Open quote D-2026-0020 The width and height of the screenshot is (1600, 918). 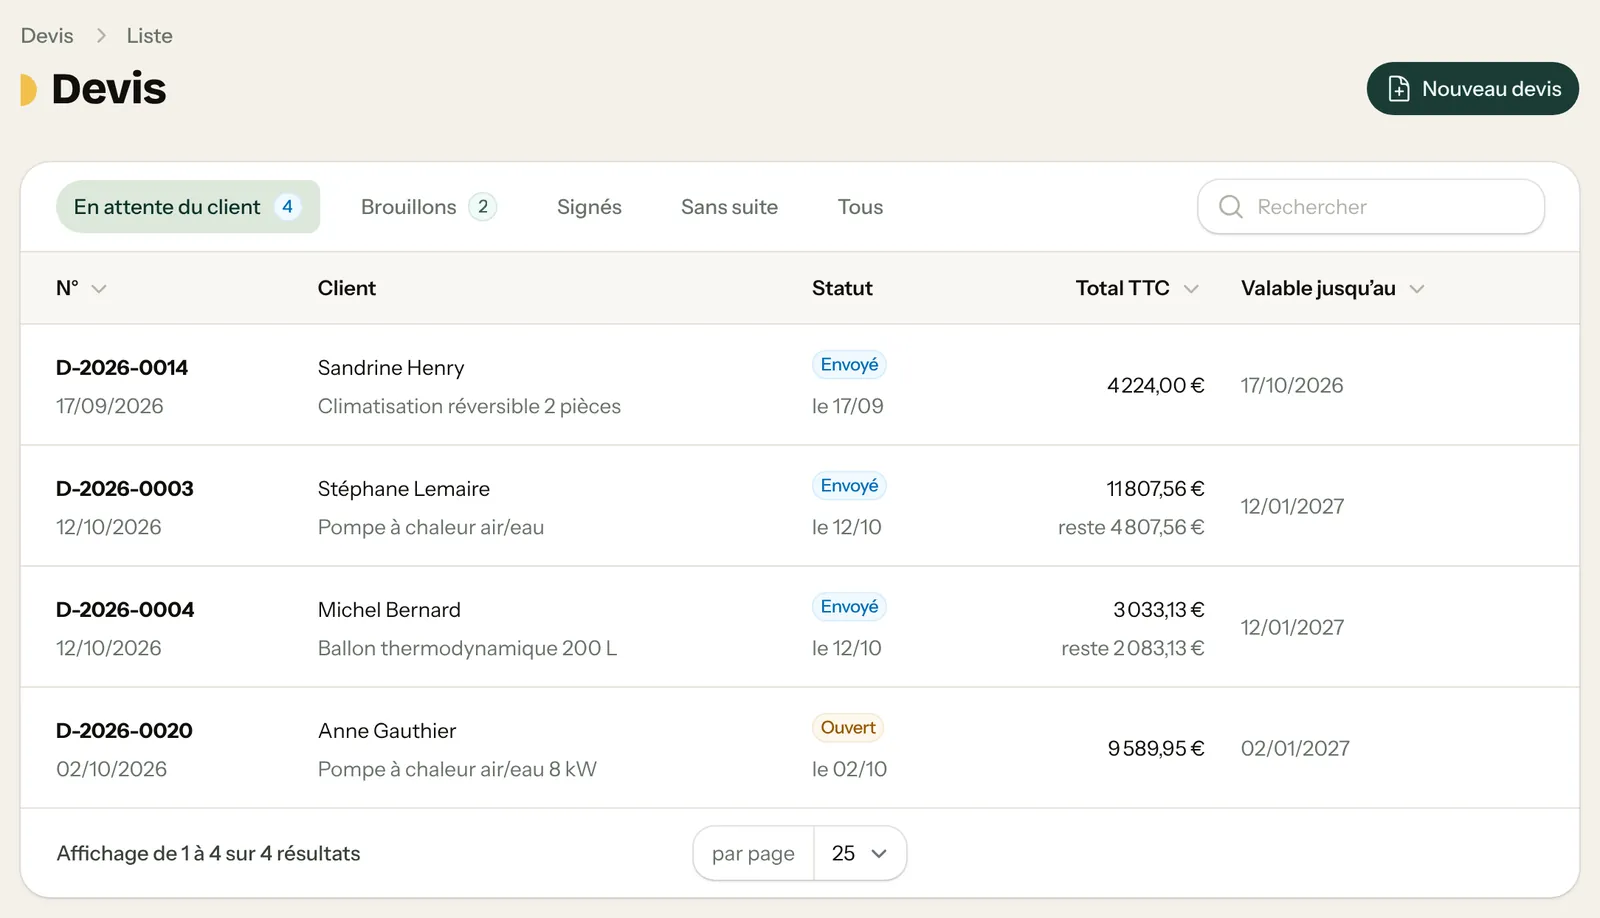point(124,731)
